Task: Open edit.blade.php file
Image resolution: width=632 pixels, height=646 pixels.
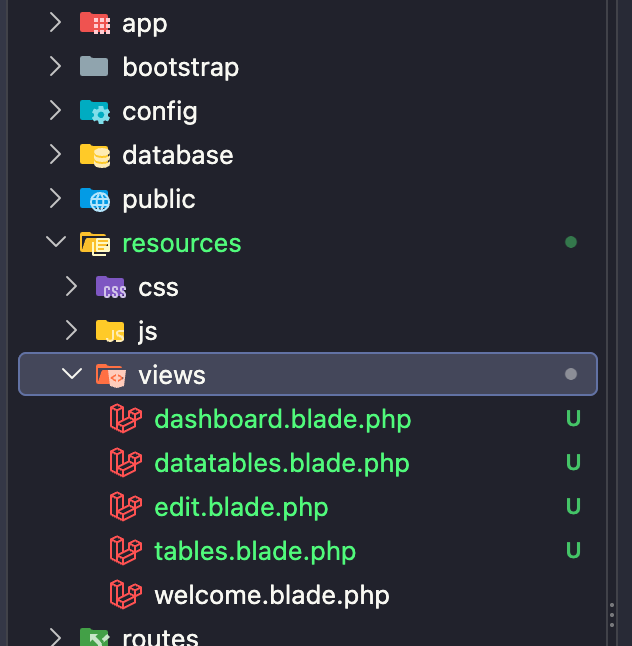Action: (x=241, y=508)
